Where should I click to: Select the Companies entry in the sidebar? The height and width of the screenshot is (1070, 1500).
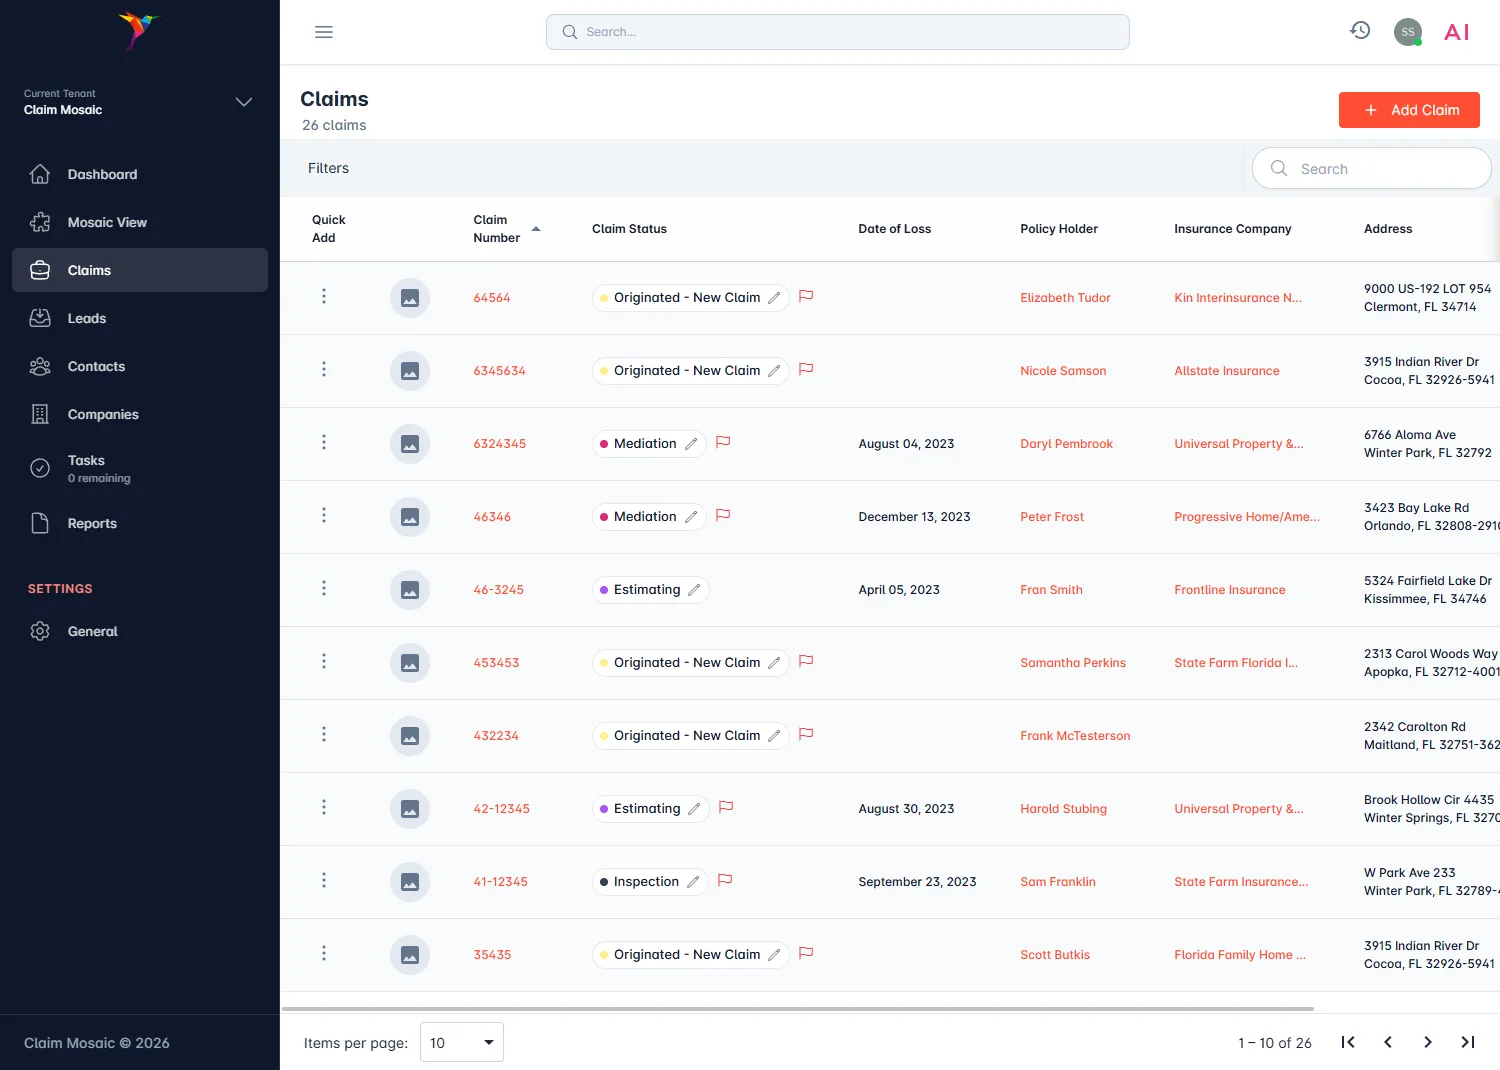click(x=102, y=414)
